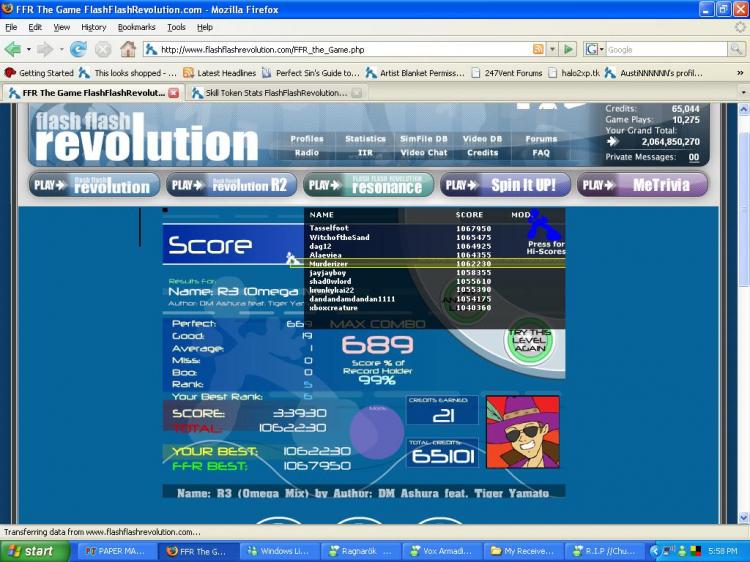
Task: Click the Google search input field
Action: tap(665, 49)
